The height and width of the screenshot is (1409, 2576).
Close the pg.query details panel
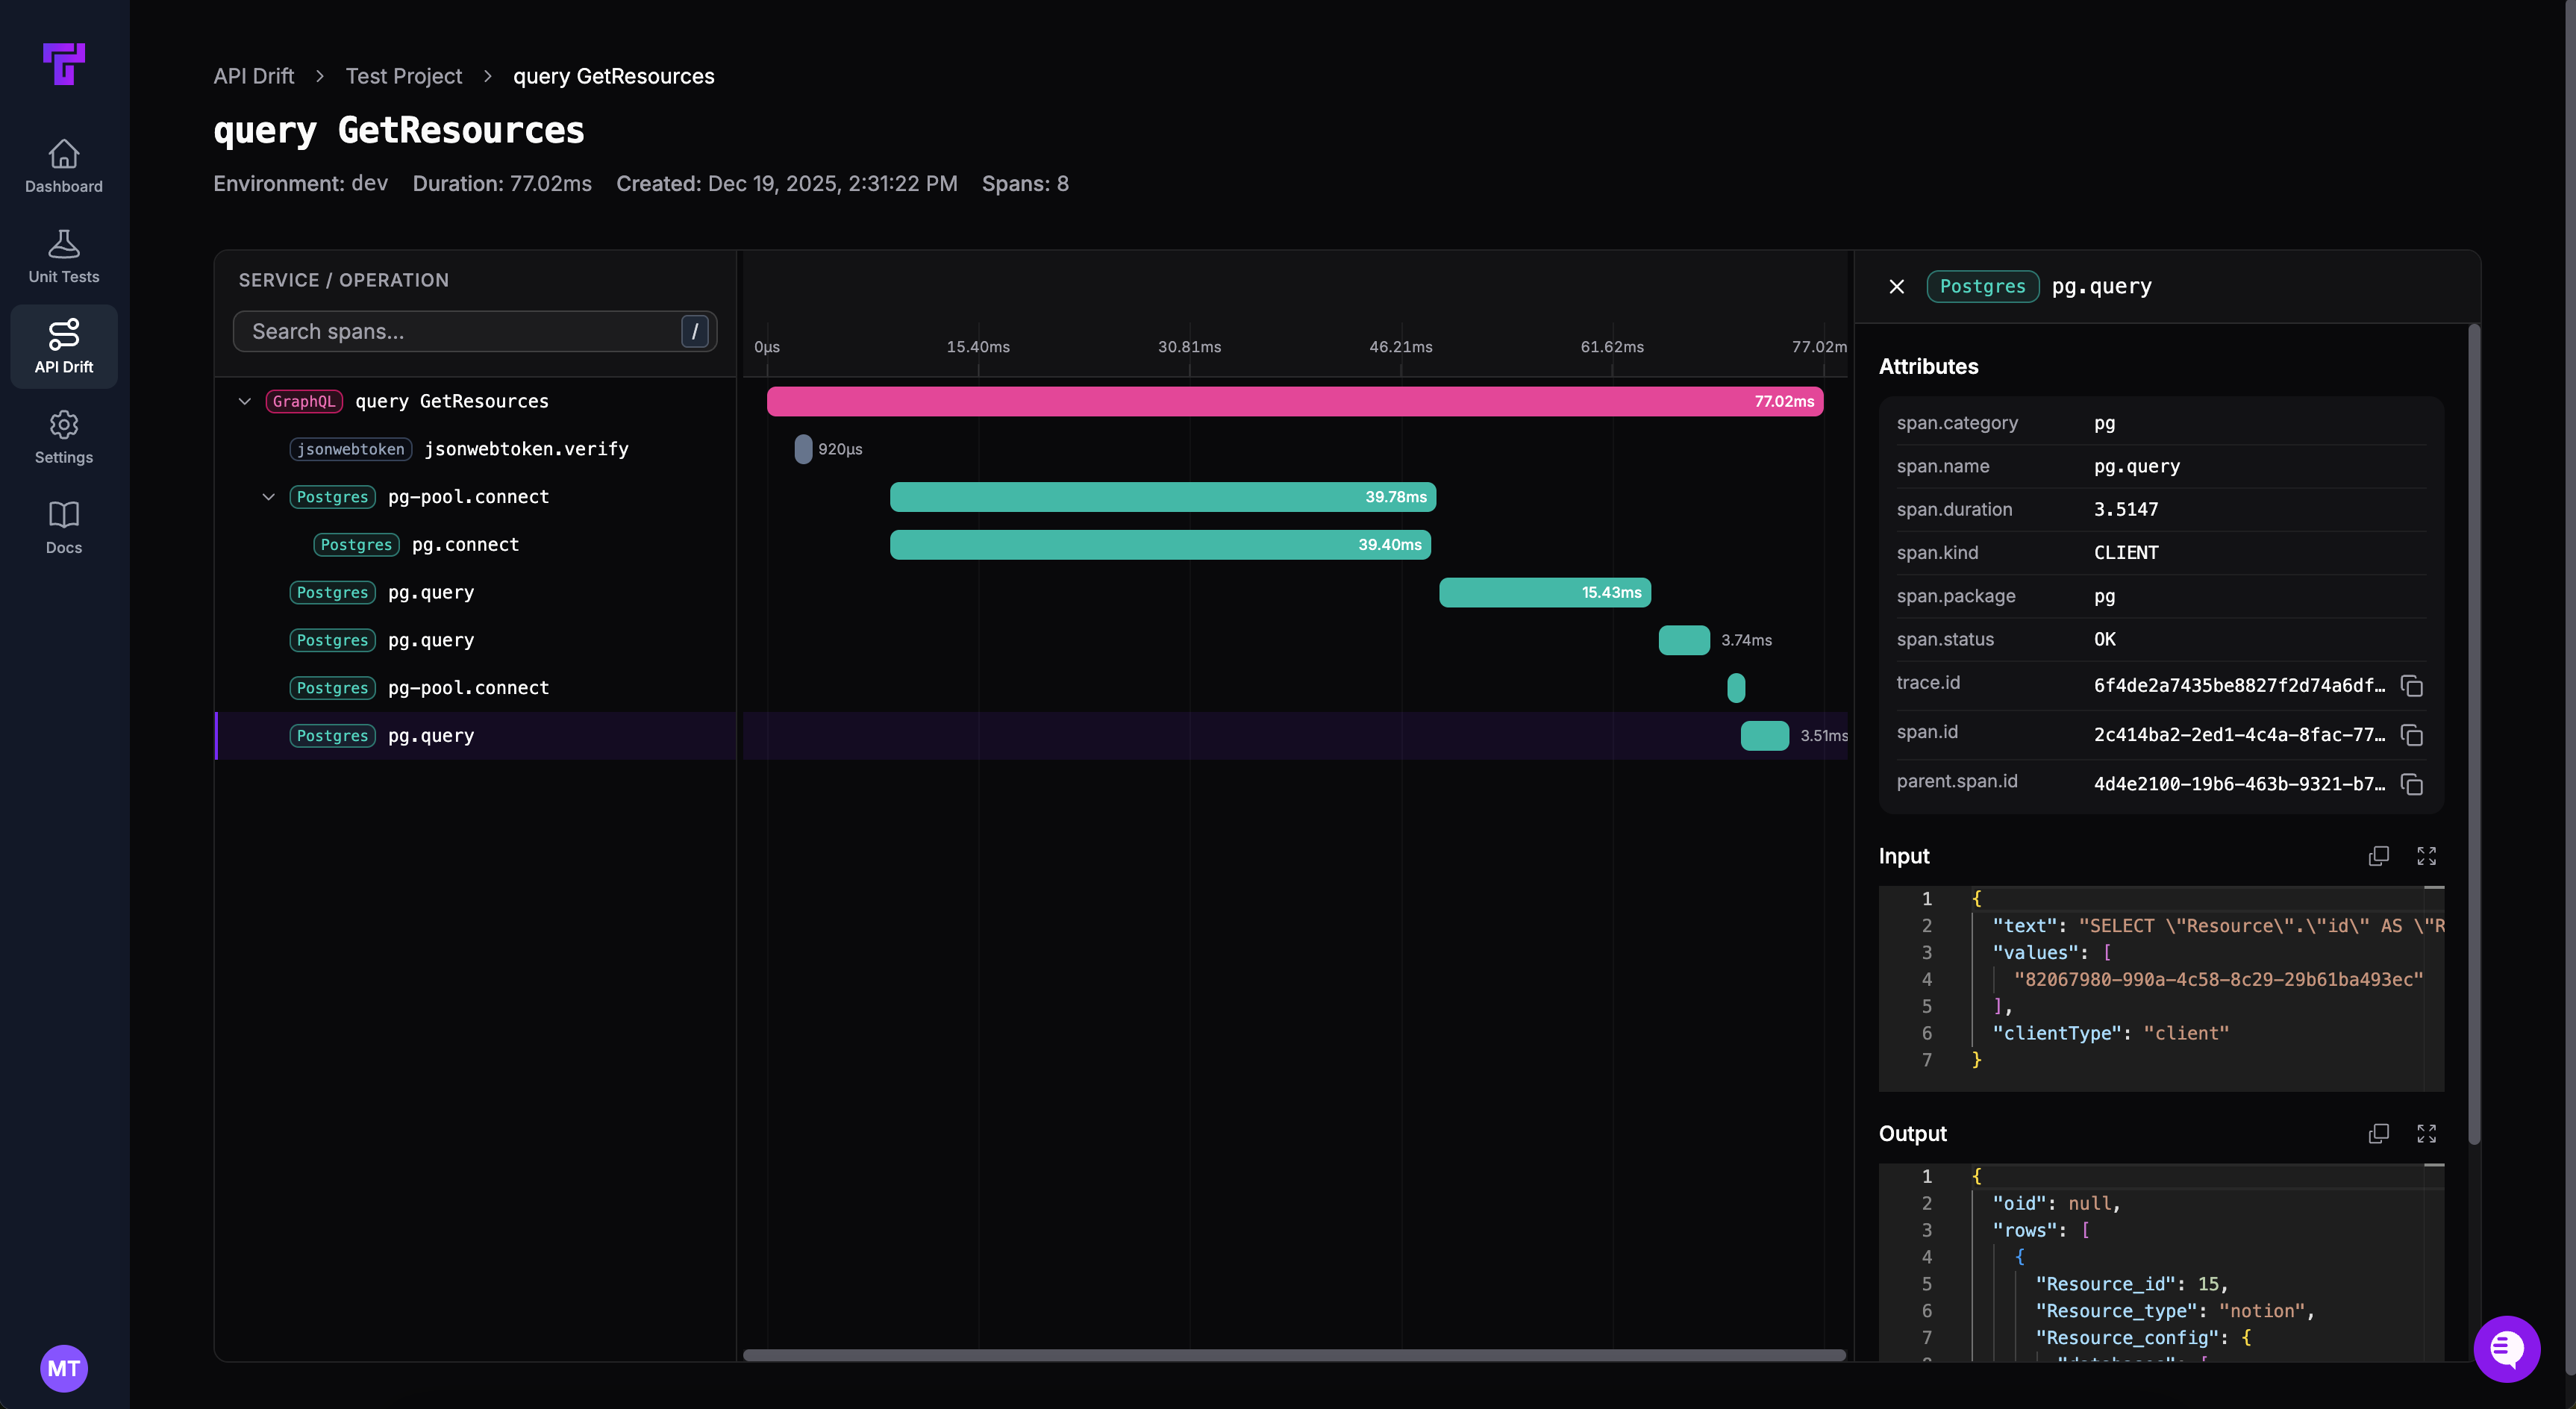pos(1896,286)
